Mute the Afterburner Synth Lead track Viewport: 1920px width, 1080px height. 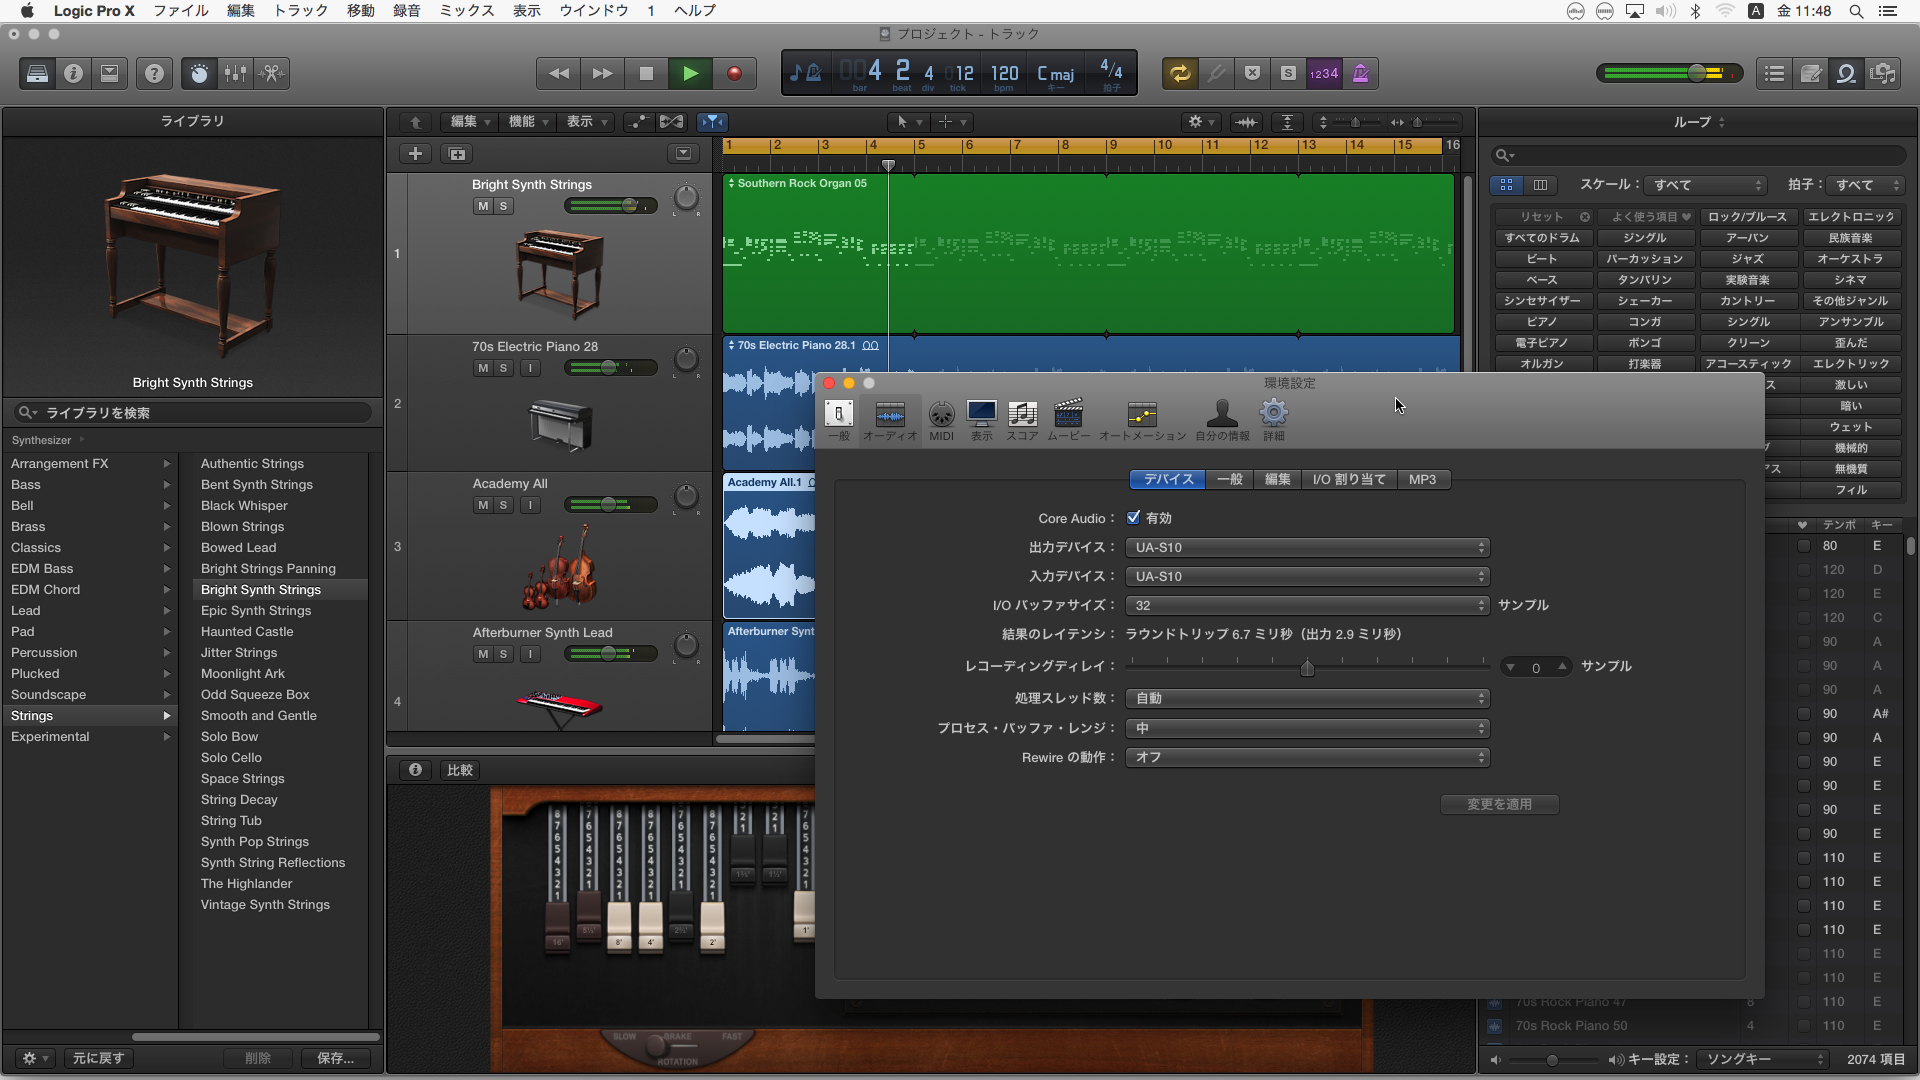tap(483, 654)
